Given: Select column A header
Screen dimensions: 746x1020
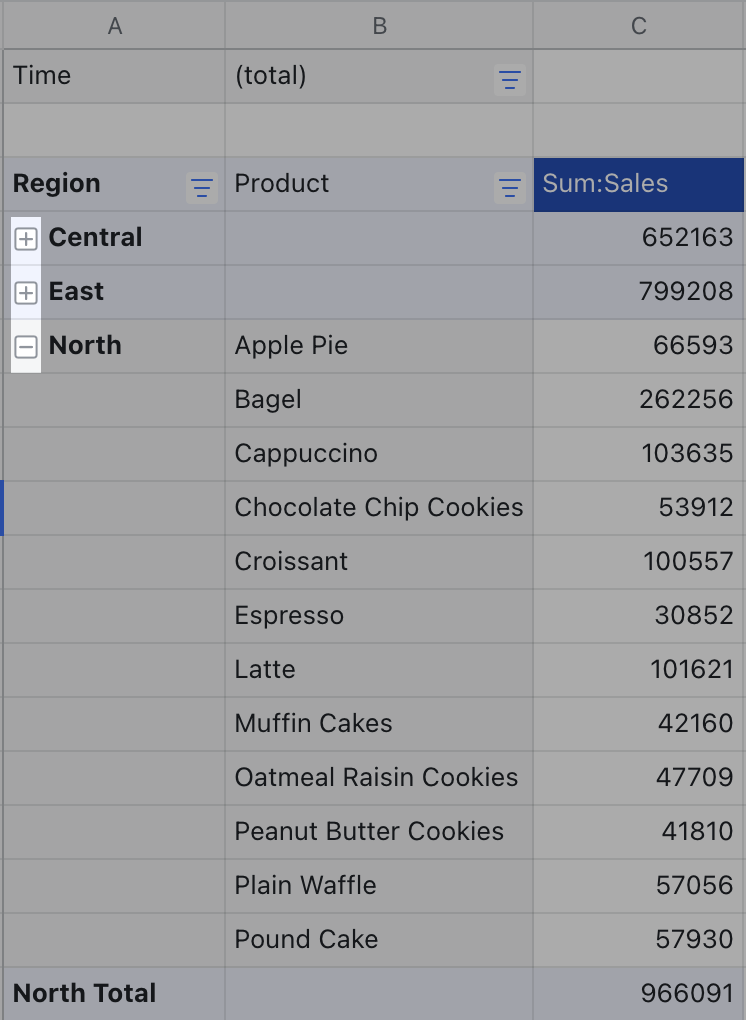Looking at the screenshot, I should [115, 26].
